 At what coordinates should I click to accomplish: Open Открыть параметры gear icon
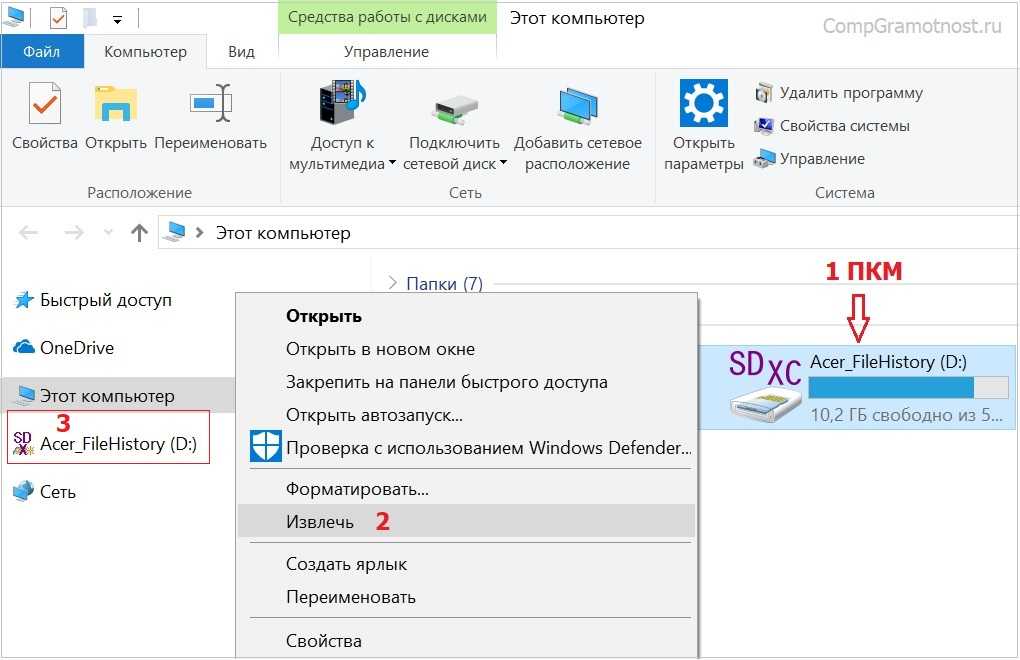pyautogui.click(x=703, y=105)
